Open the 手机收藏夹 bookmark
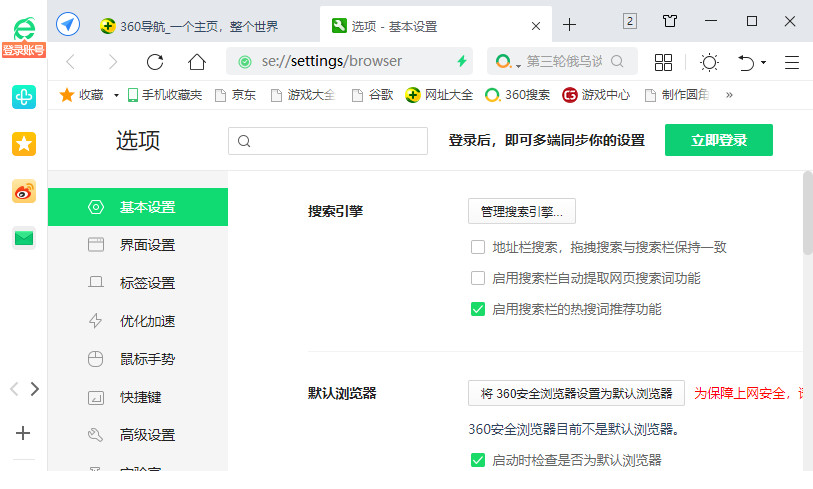Viewport: 813px width, 489px height. click(165, 95)
